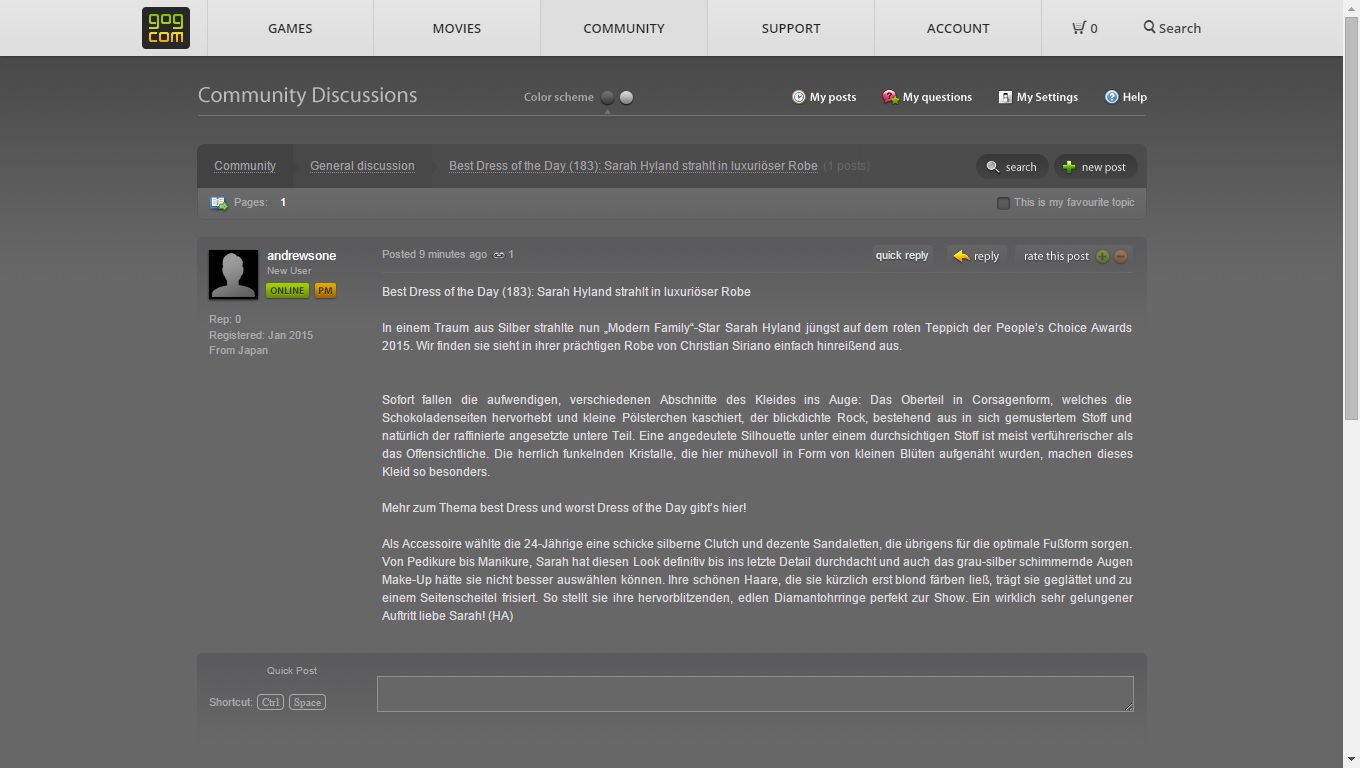This screenshot has height=768, width=1360.
Task: Click 'From Japan' text
Action: [238, 350]
